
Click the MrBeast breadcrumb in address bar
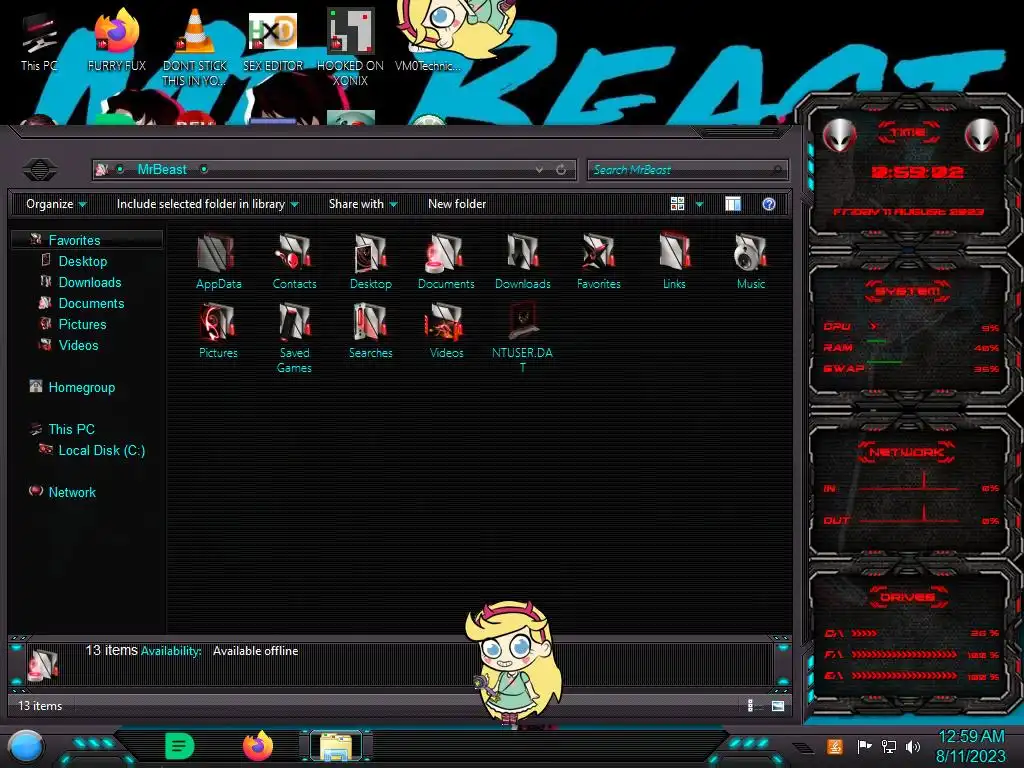pyautogui.click(x=162, y=170)
